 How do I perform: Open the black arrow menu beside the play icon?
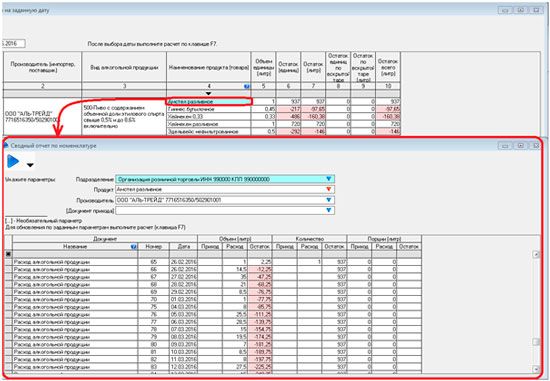coord(30,165)
